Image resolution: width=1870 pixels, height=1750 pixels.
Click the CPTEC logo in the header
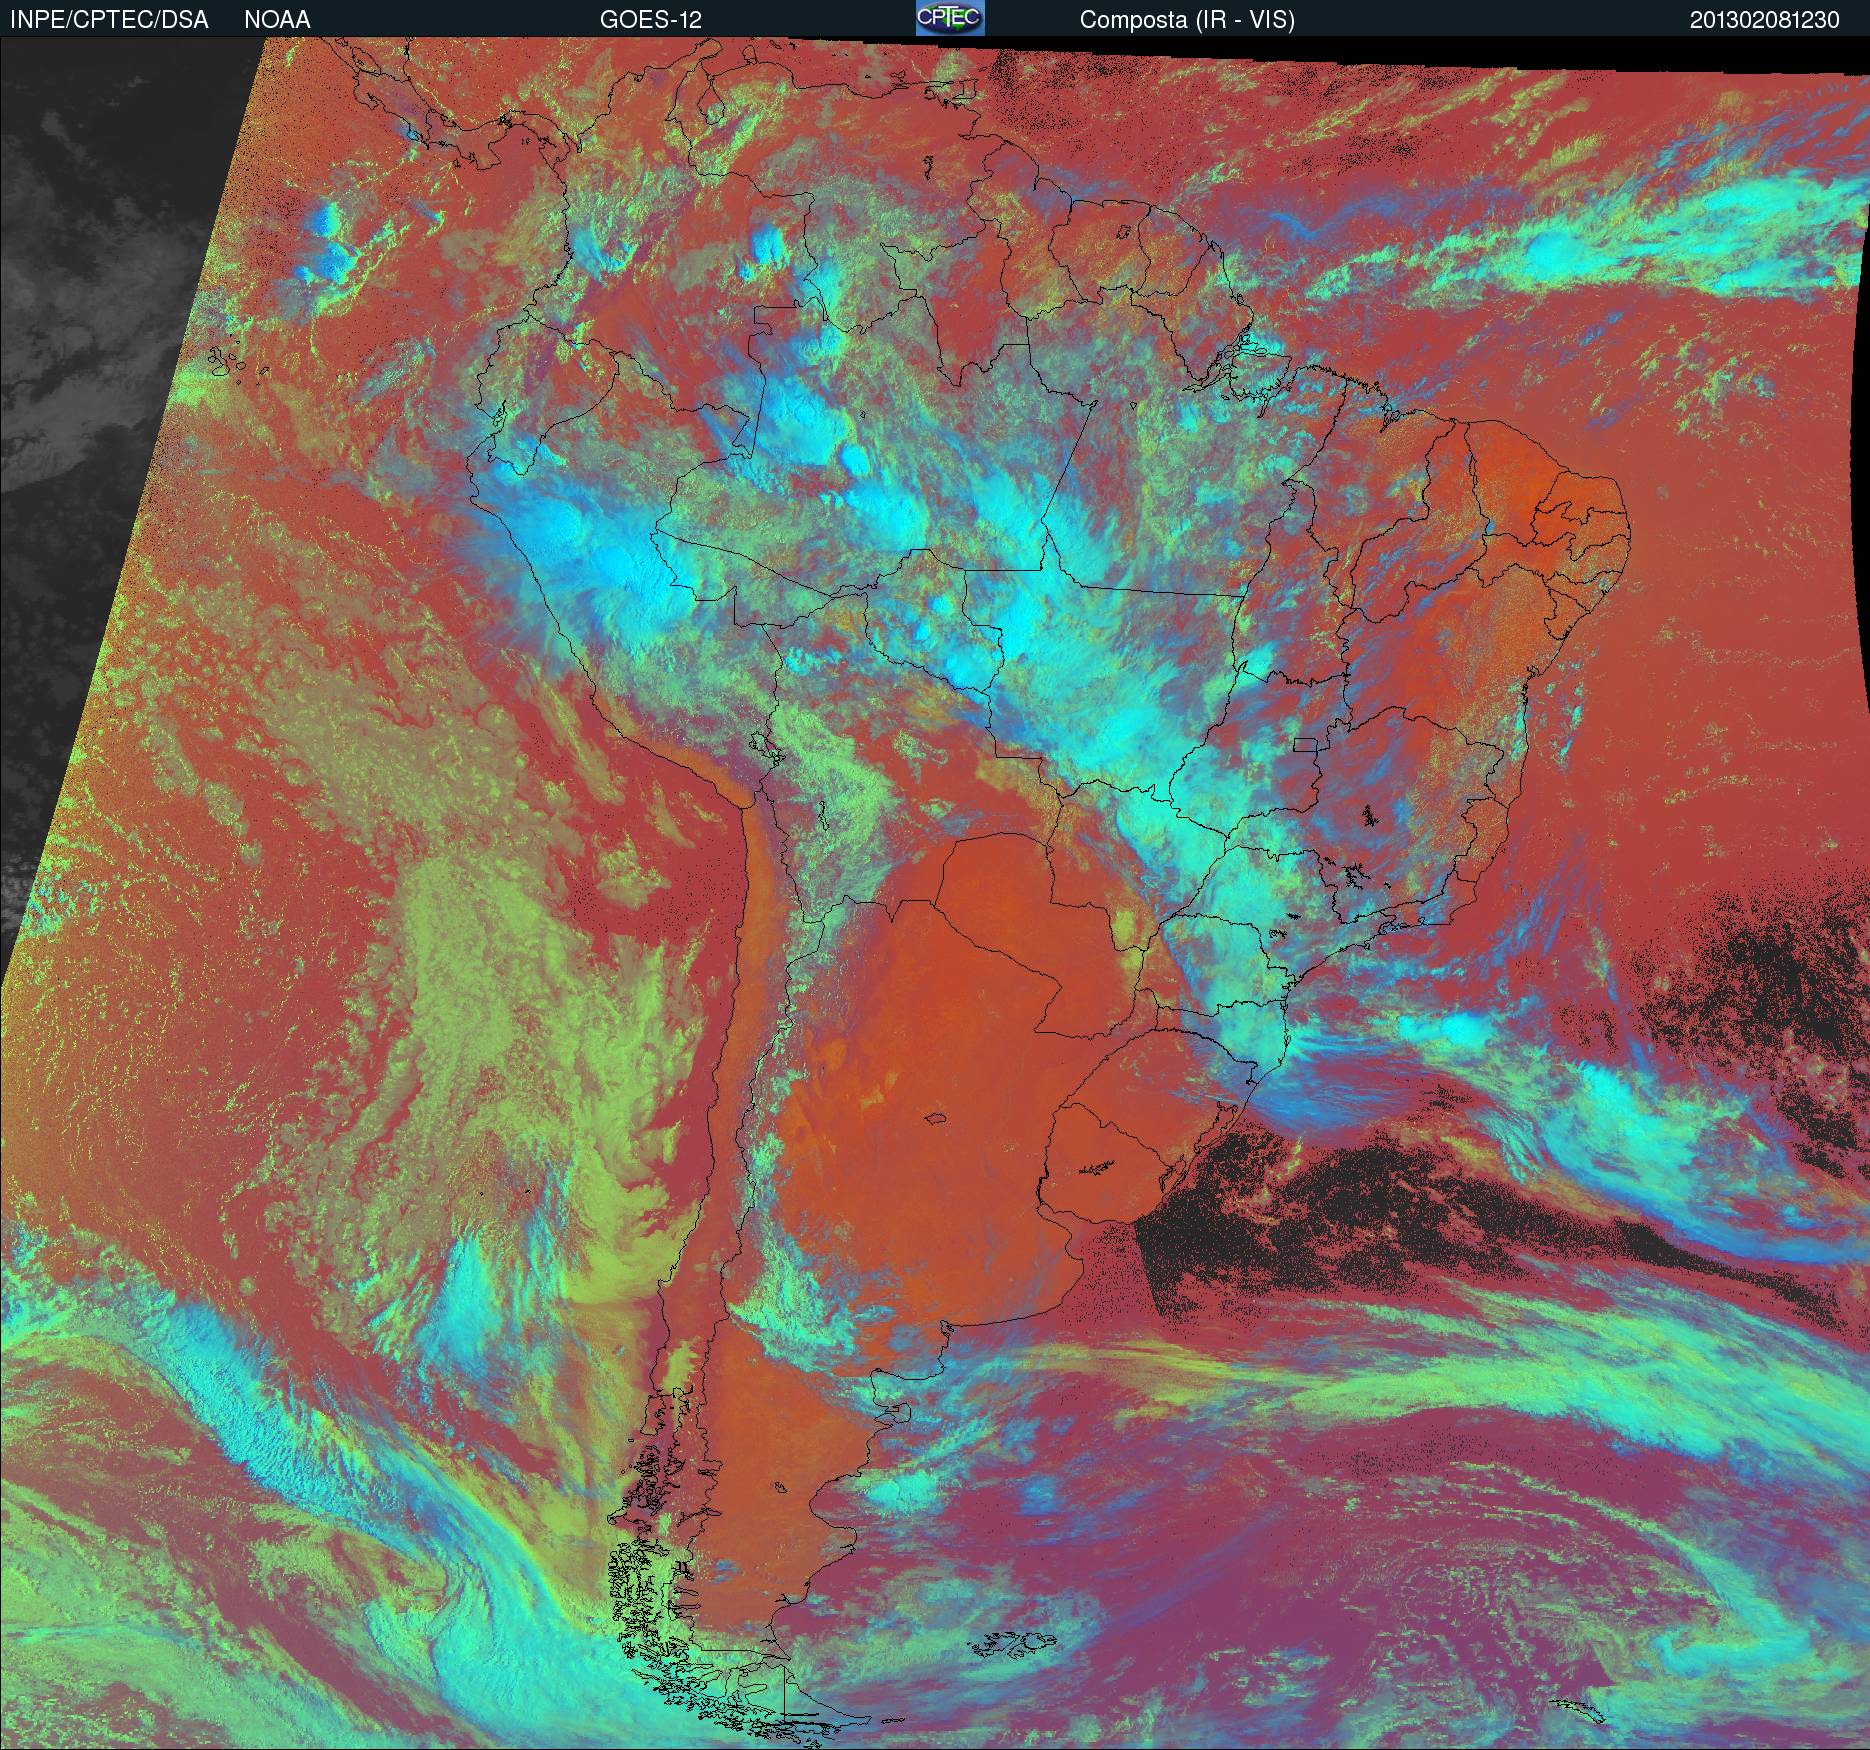pyautogui.click(x=950, y=18)
